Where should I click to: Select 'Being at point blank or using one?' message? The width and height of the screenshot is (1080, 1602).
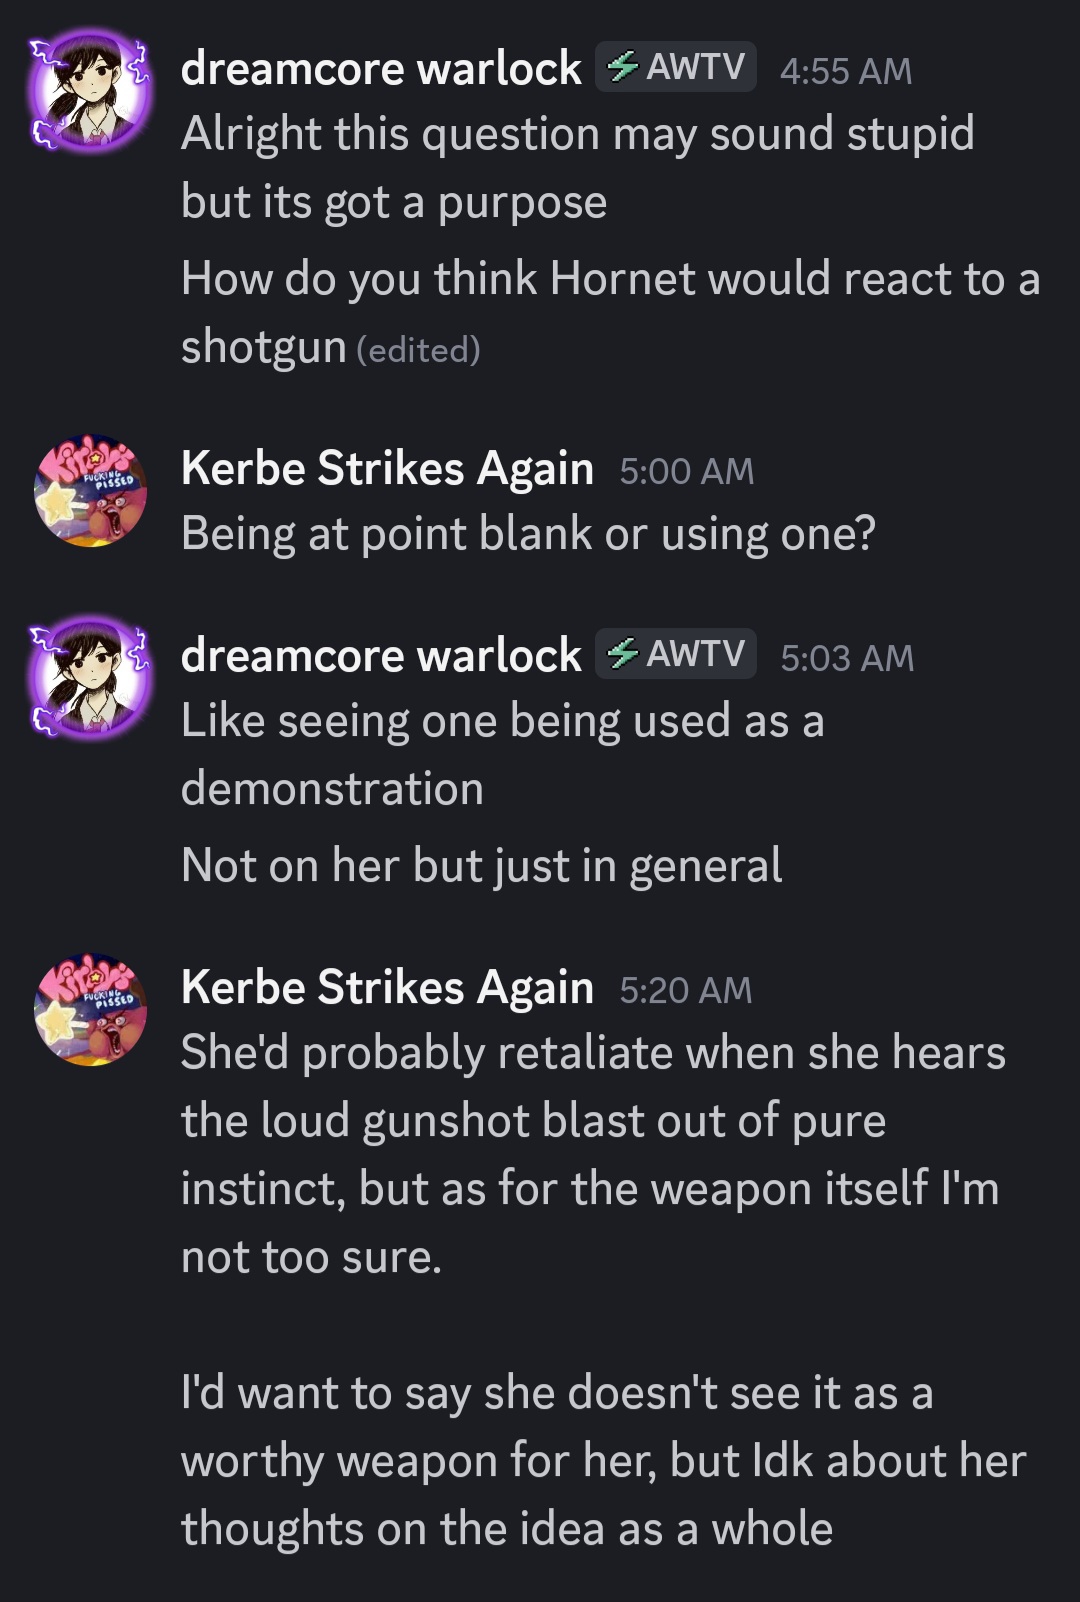pyautogui.click(x=528, y=533)
